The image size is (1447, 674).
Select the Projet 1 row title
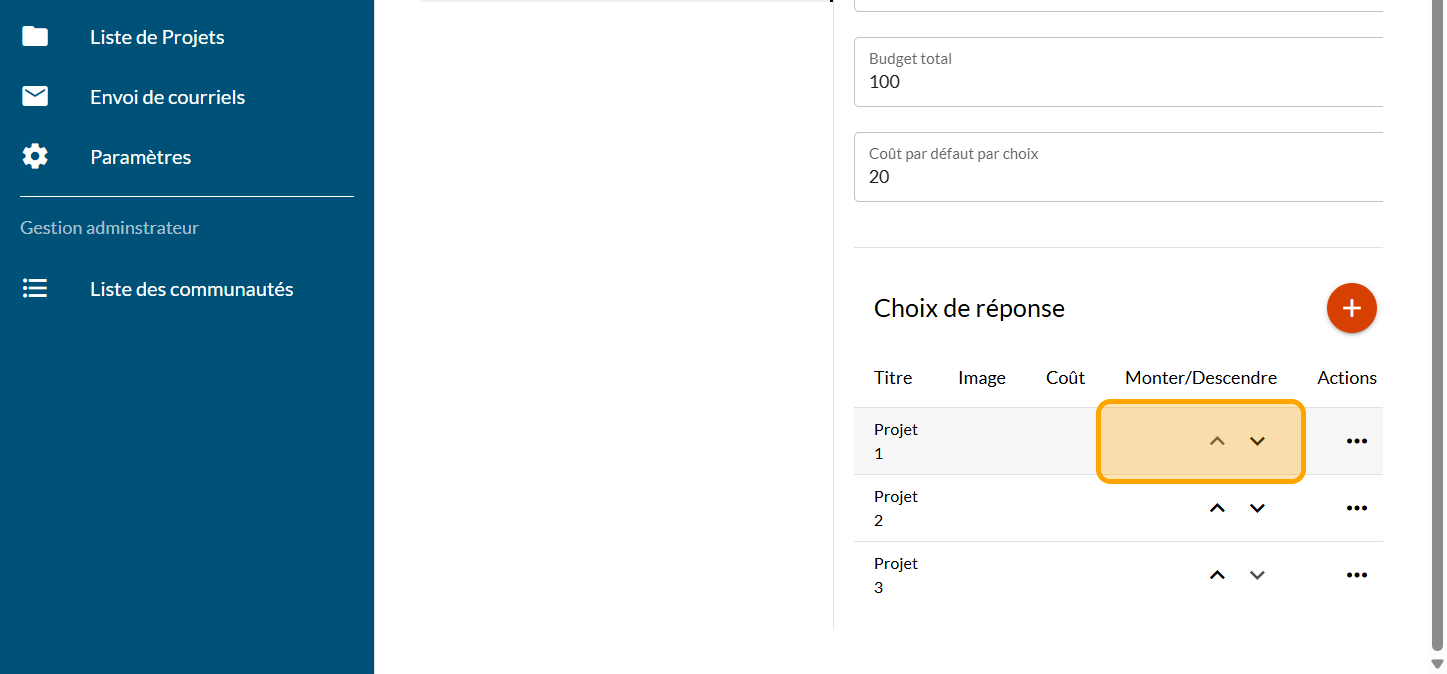coord(895,441)
